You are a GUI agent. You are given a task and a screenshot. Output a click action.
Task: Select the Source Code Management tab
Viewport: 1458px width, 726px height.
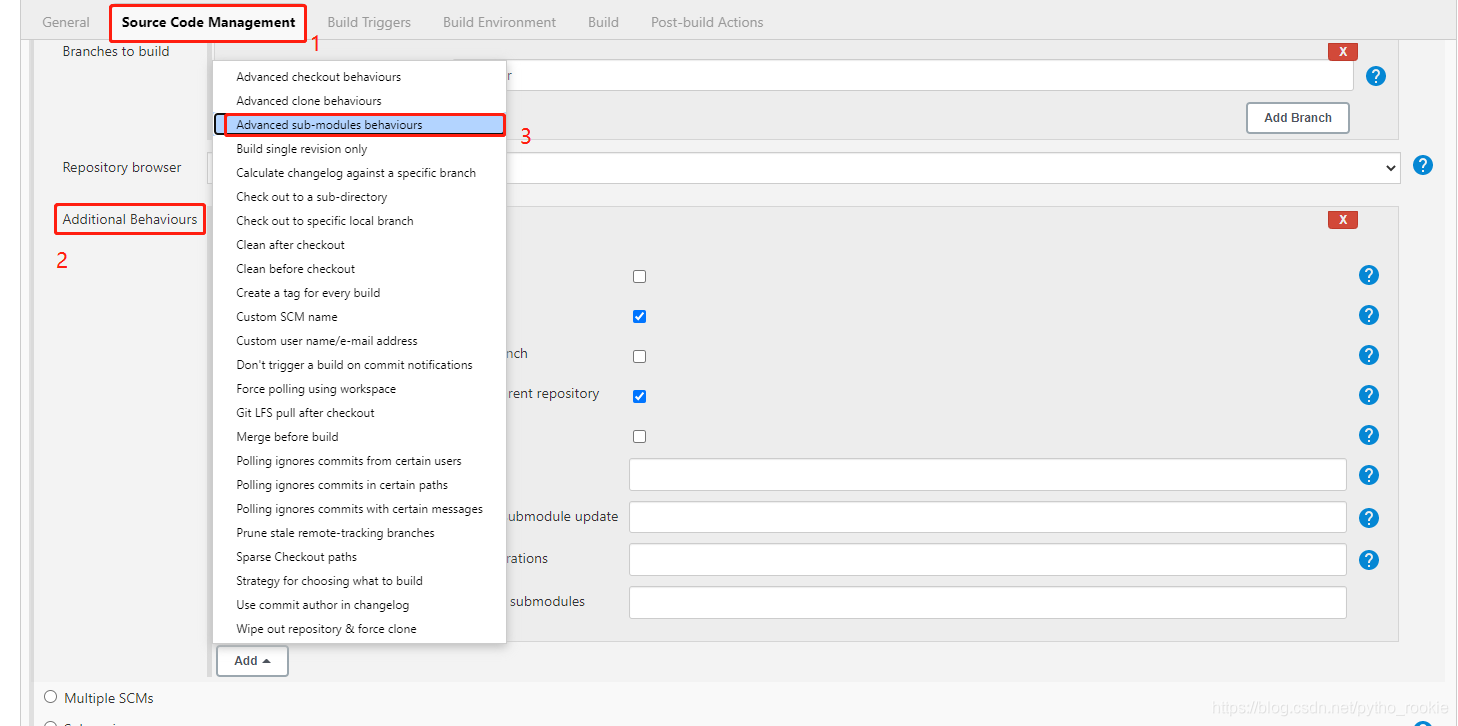pyautogui.click(x=208, y=22)
